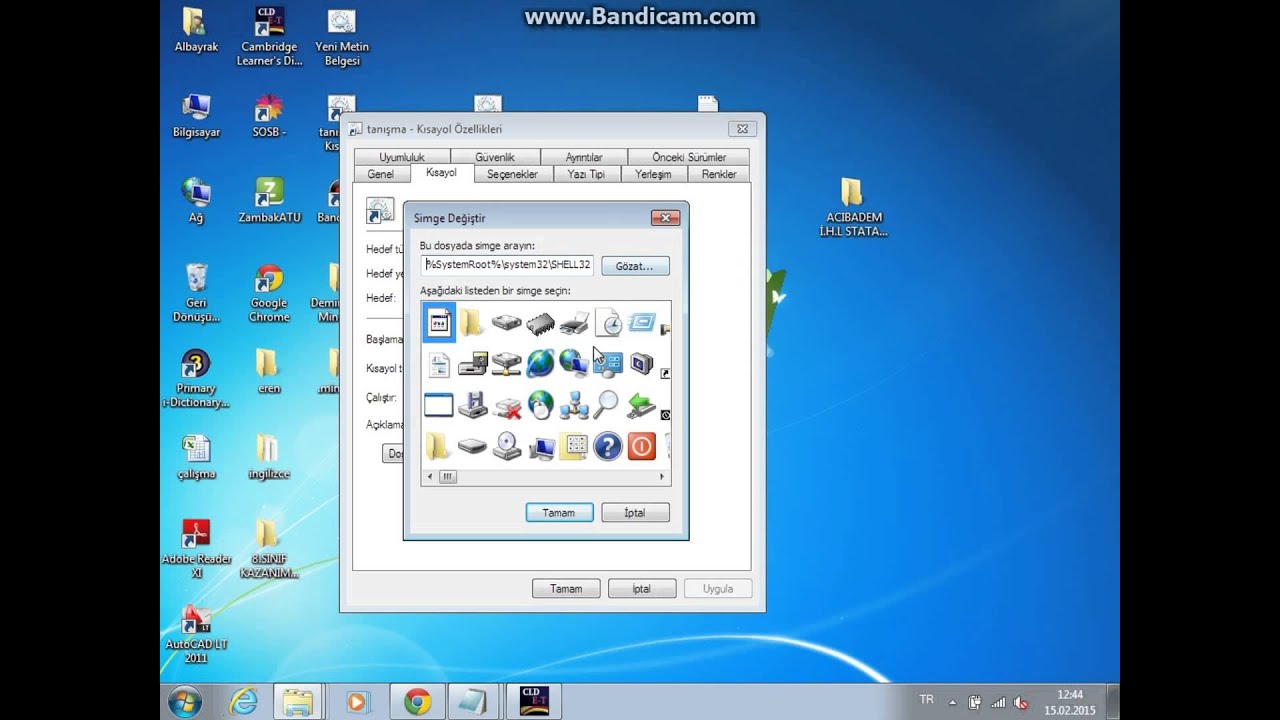1280x720 pixels.
Task: Open the Yerleşim tab
Action: [x=654, y=174]
